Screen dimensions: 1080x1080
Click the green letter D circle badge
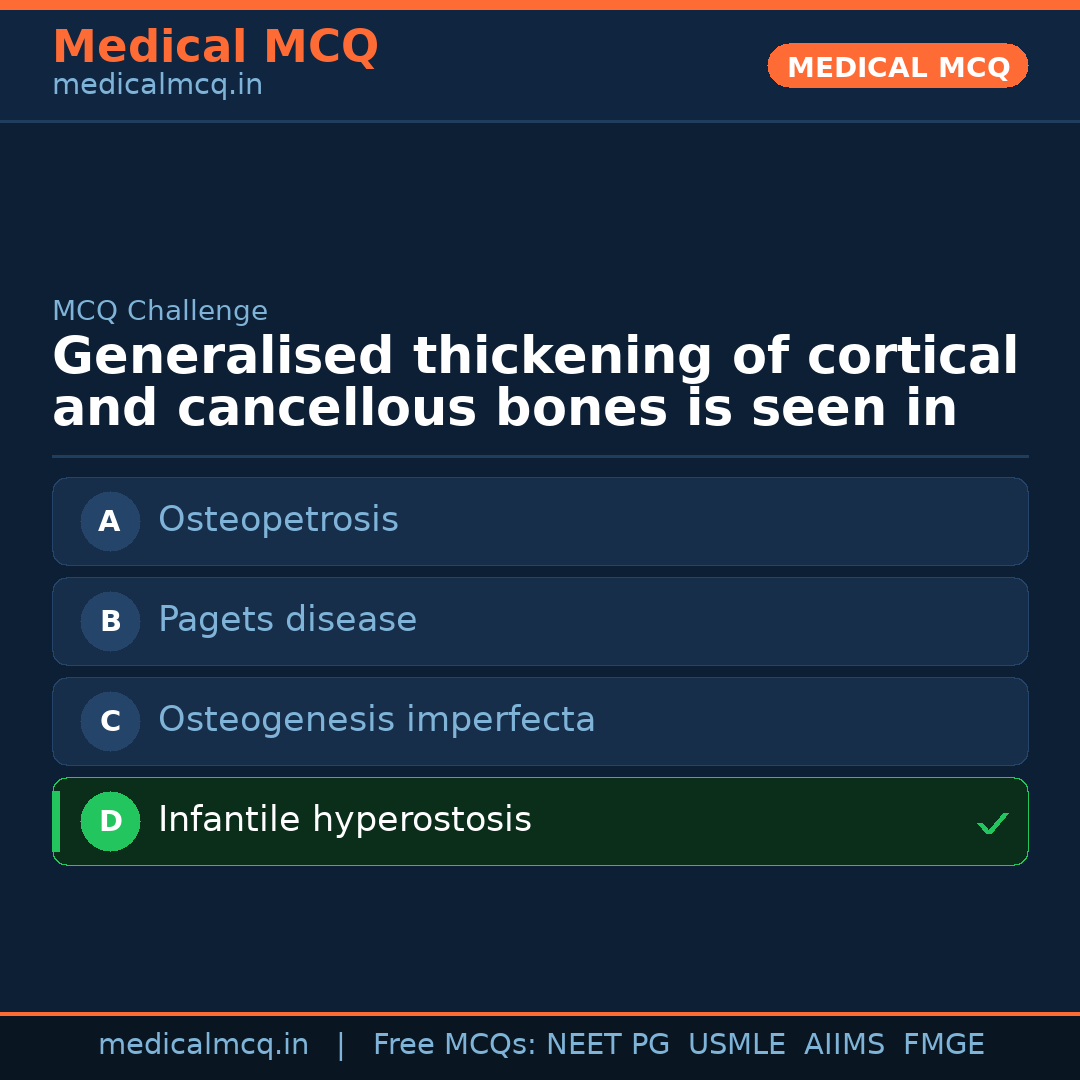point(110,821)
